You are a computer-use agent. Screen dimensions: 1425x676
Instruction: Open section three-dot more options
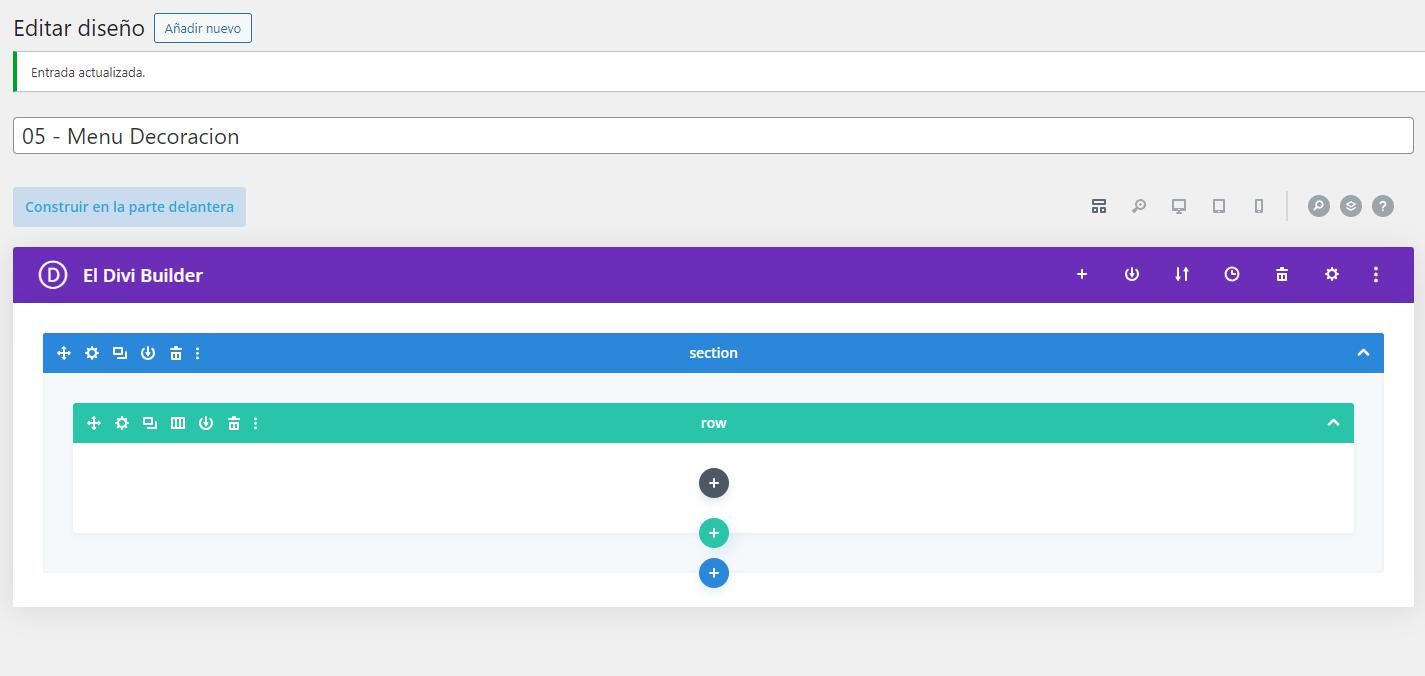point(197,353)
